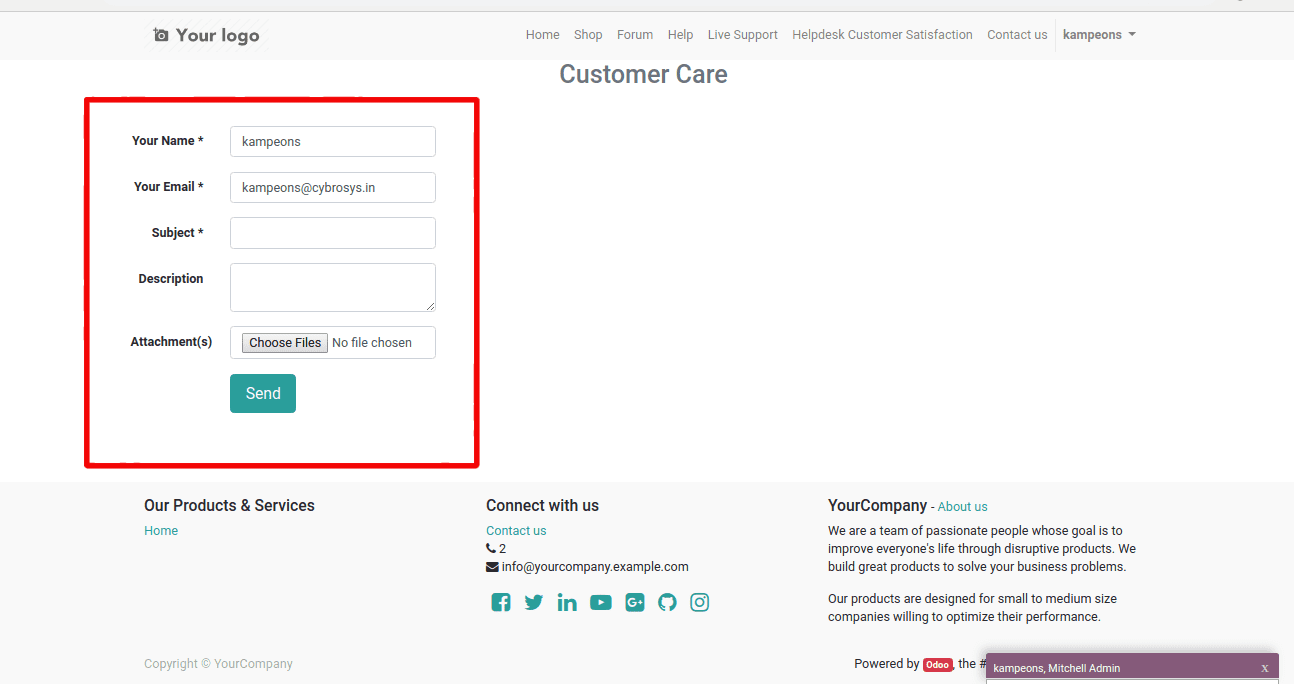Click the Our Products & Services heading

[229, 506]
